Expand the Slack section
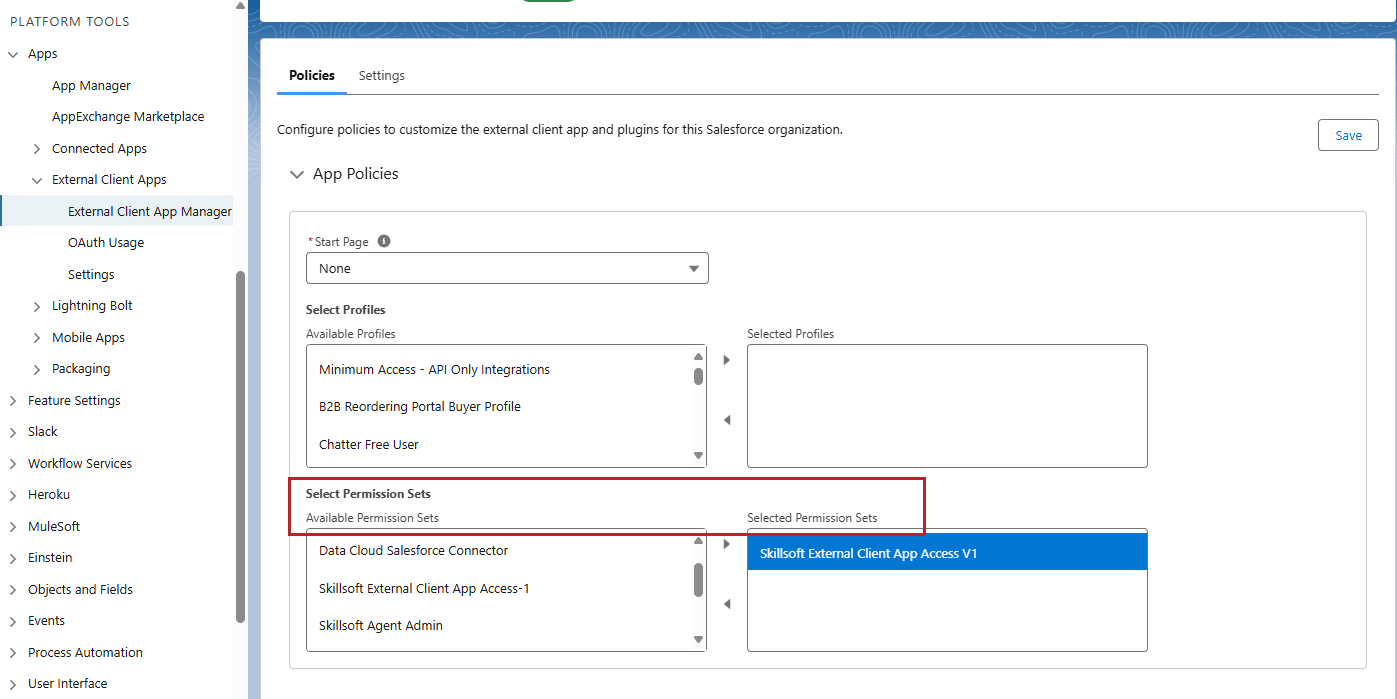The height and width of the screenshot is (699, 1397). pos(13,432)
